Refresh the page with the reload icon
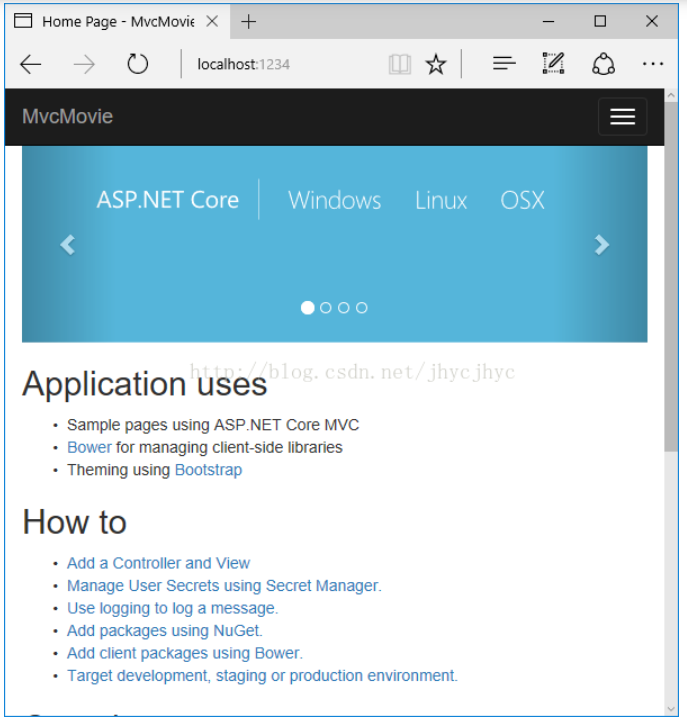The image size is (687, 718). coord(137,64)
